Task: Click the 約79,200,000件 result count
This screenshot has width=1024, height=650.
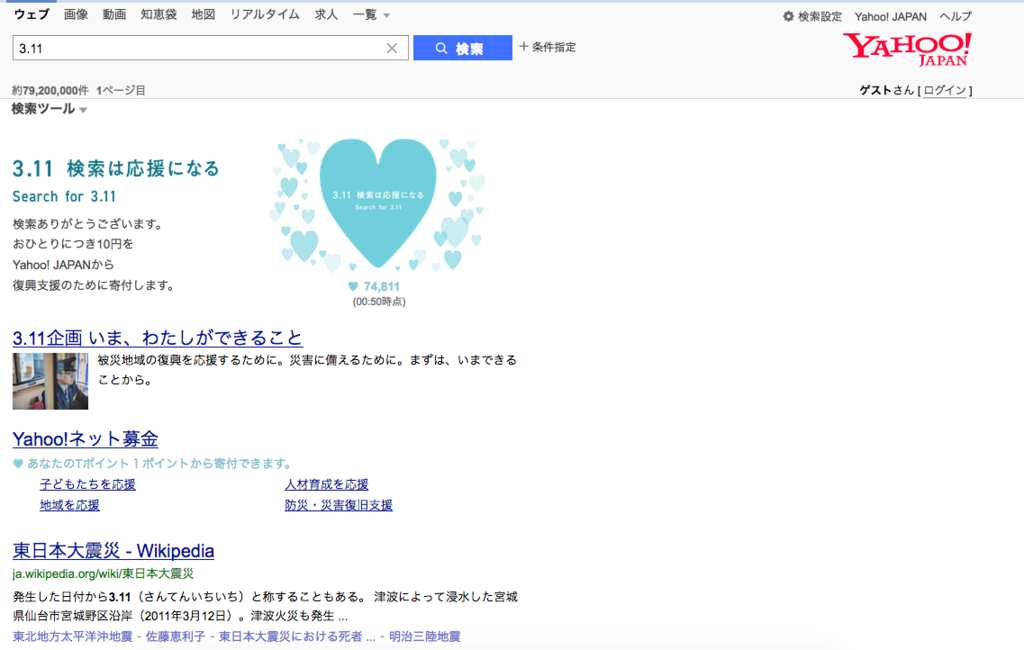Action: pos(50,90)
